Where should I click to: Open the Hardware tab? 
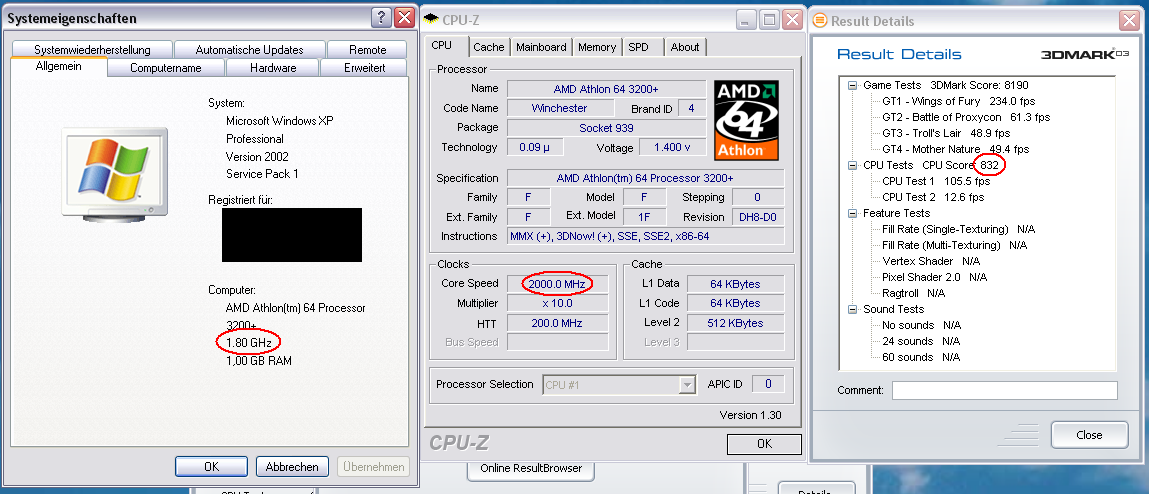coord(273,68)
